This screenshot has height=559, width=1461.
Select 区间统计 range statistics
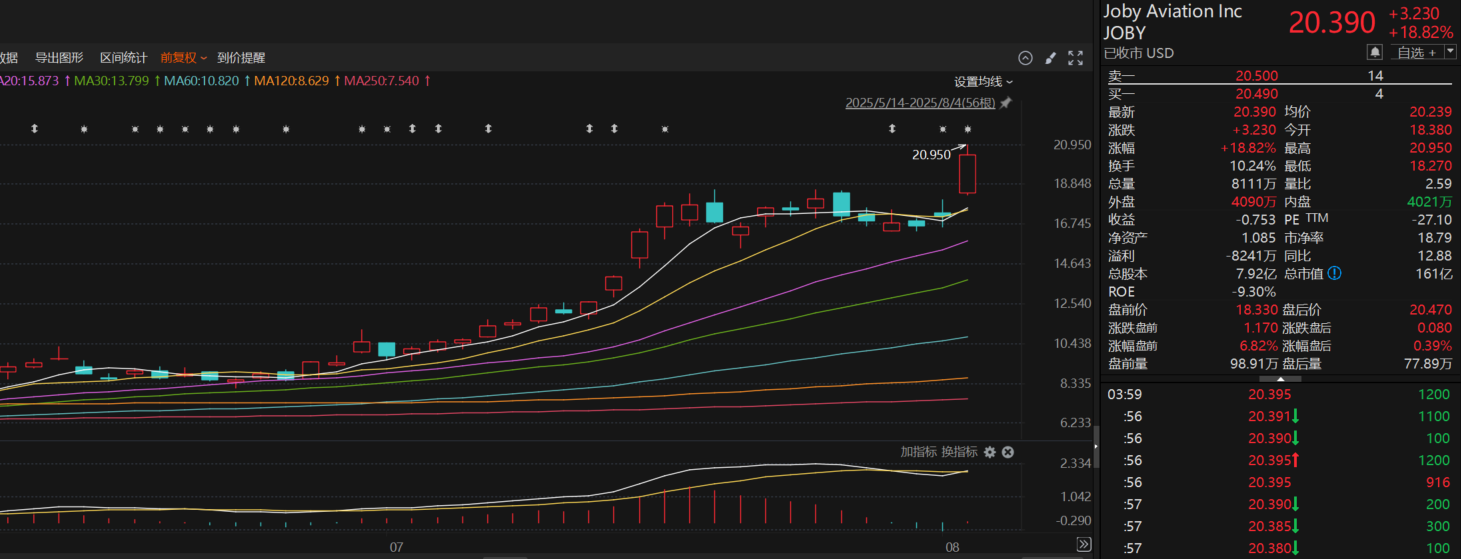[x=123, y=58]
